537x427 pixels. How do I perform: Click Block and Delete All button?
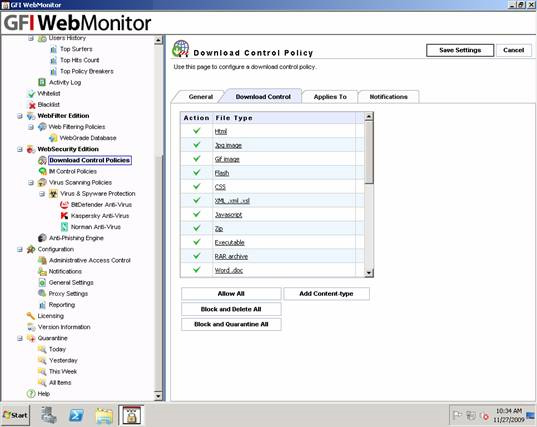tap(231, 309)
